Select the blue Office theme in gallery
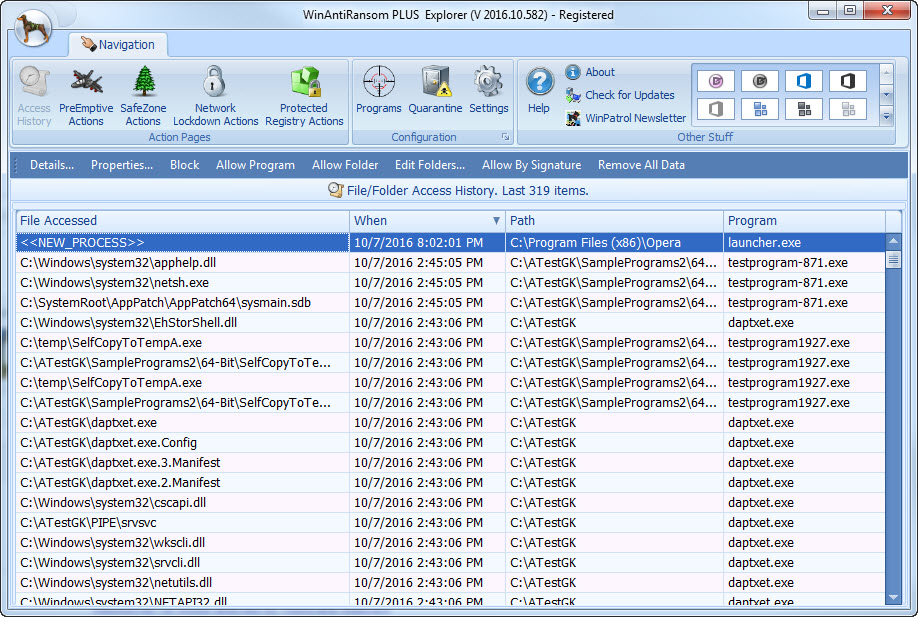 click(x=804, y=81)
